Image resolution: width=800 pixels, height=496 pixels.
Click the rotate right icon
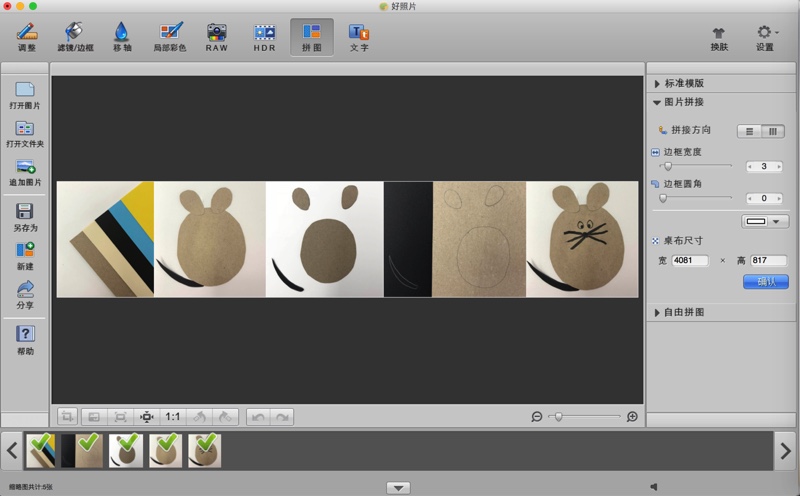[x=225, y=417]
